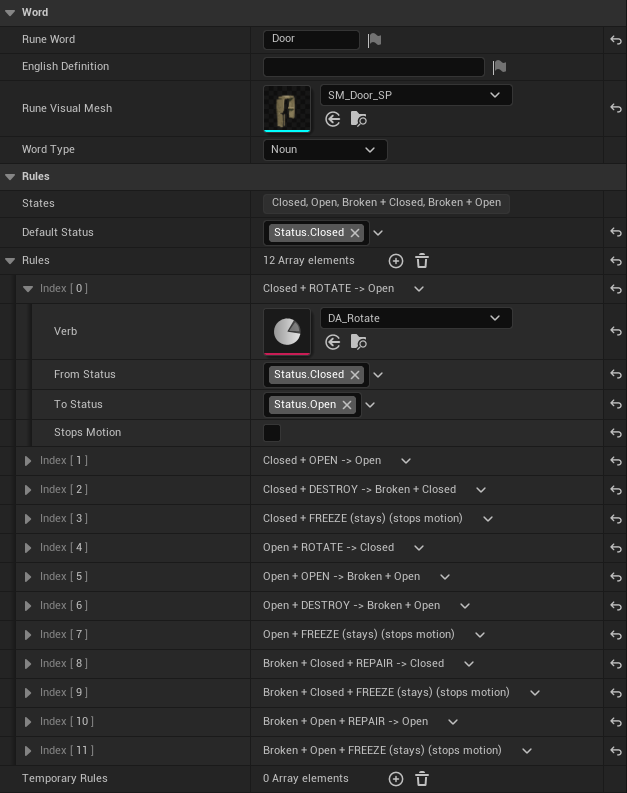The height and width of the screenshot is (793, 627).
Task: Open Default Status tag picker chevron
Action: click(378, 233)
